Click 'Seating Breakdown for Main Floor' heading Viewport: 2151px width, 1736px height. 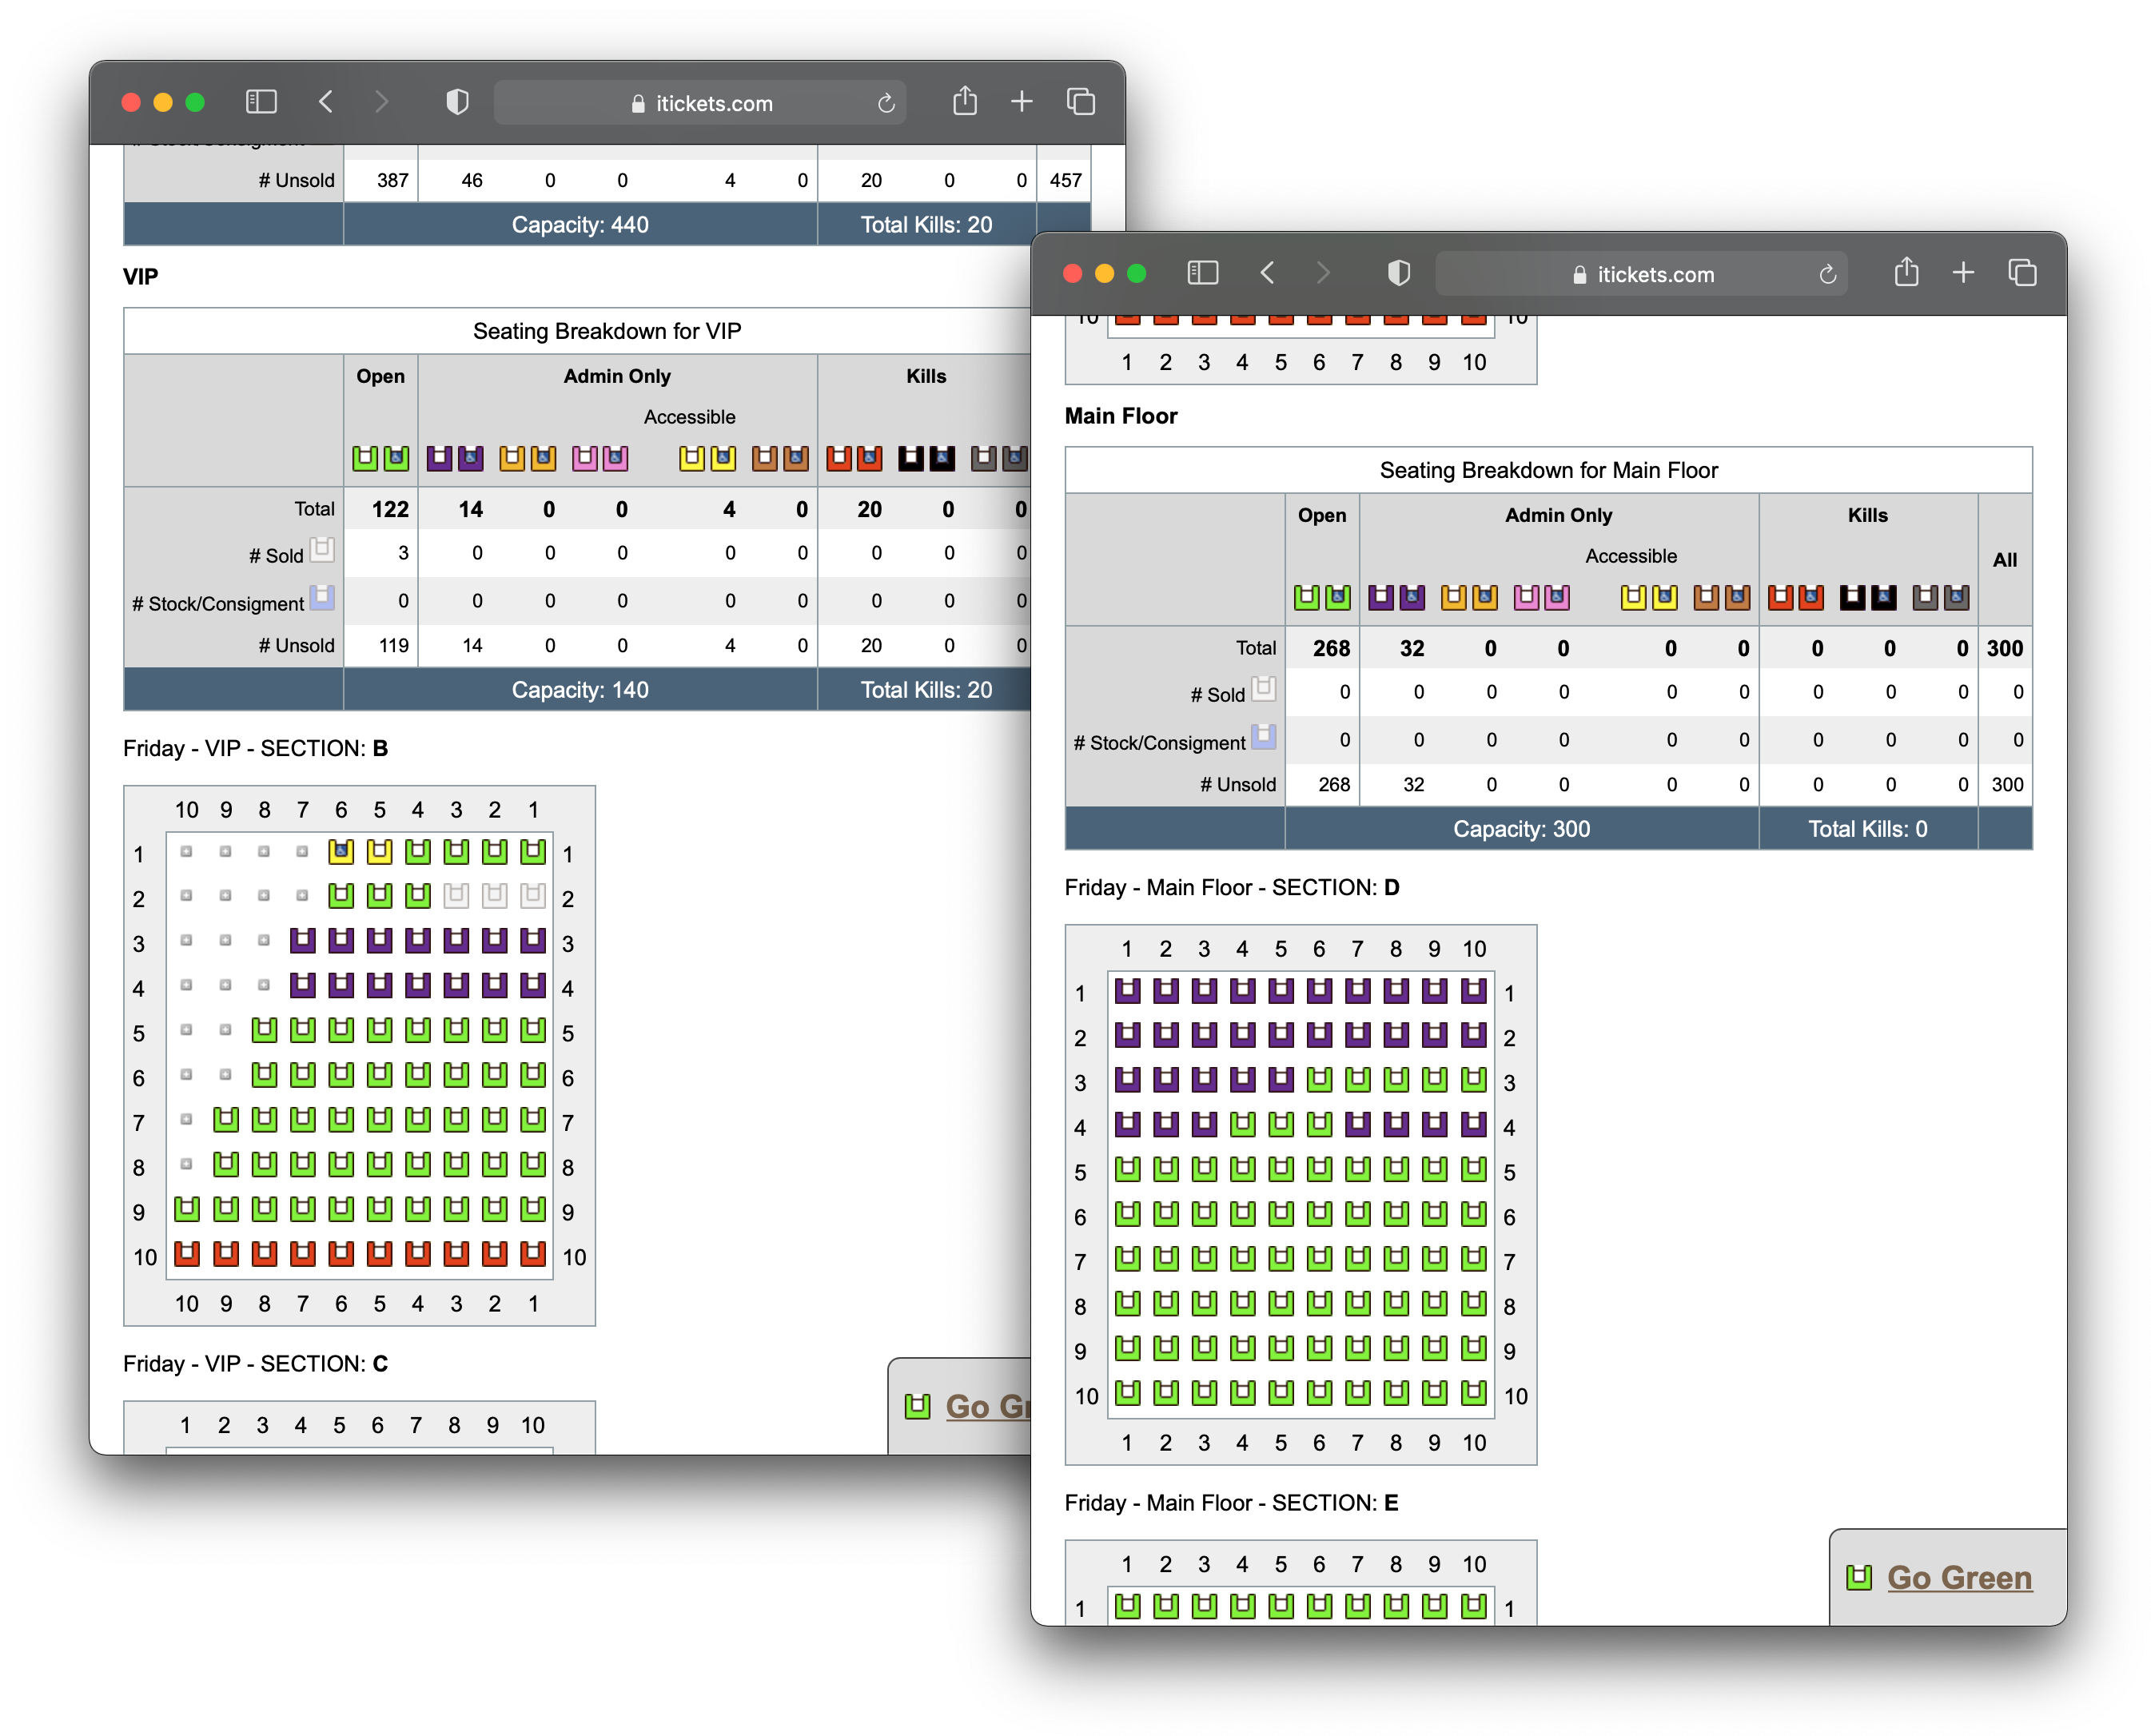pos(1548,470)
